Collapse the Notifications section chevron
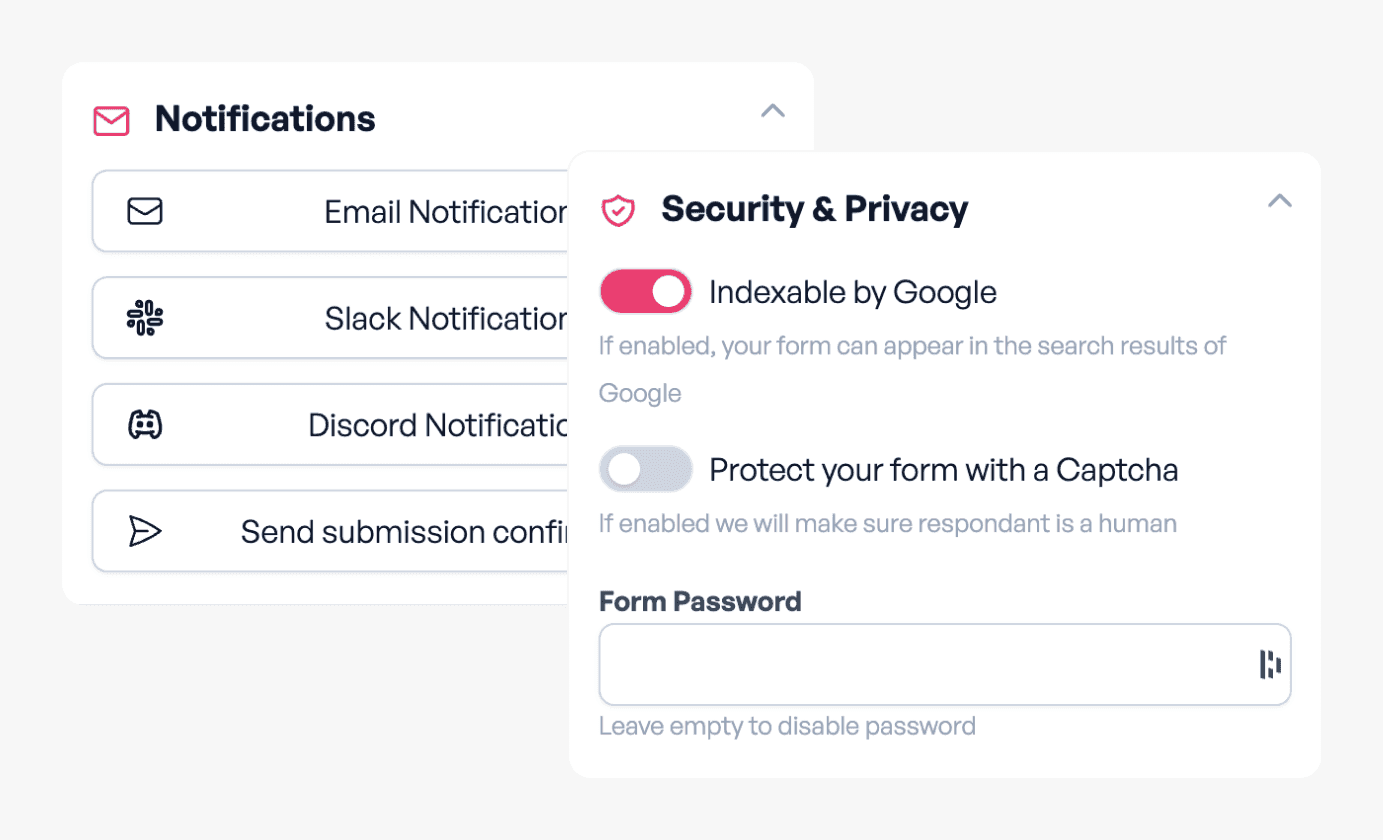 [772, 111]
